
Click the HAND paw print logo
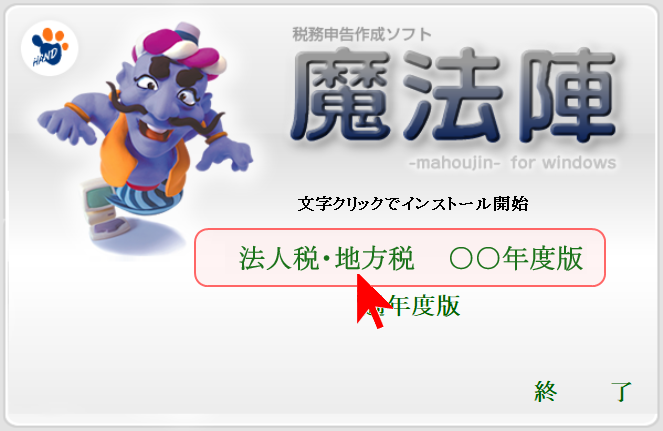tap(49, 48)
